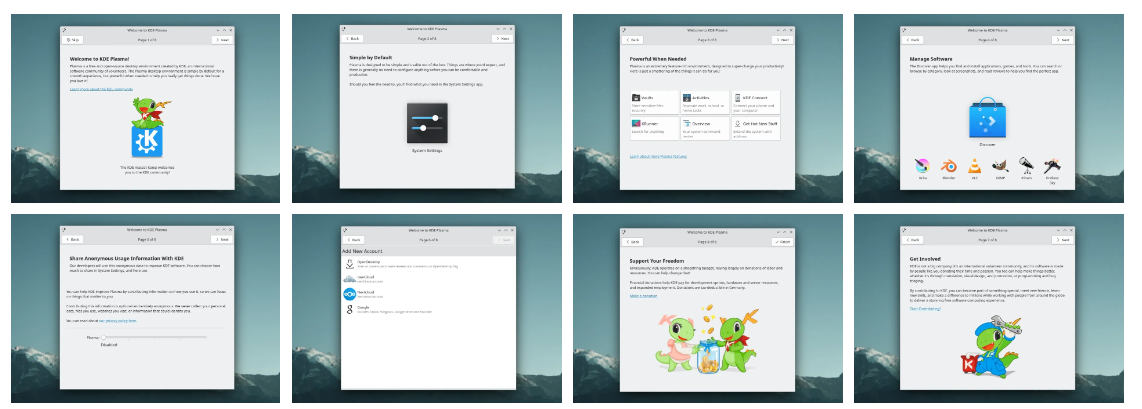
Task: Open the KRunner feature icon
Action: coord(636,124)
